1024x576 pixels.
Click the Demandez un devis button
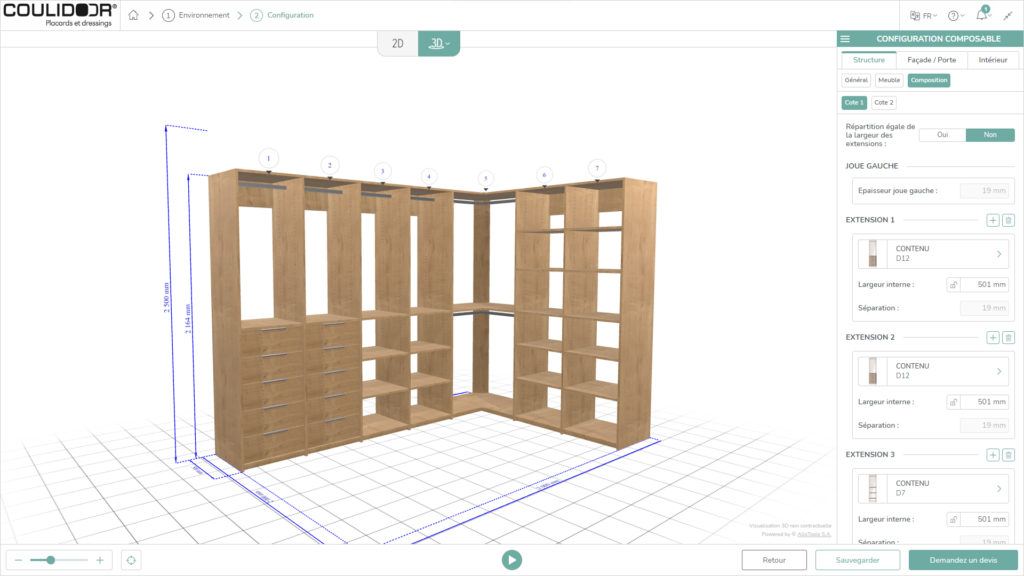pyautogui.click(x=963, y=560)
